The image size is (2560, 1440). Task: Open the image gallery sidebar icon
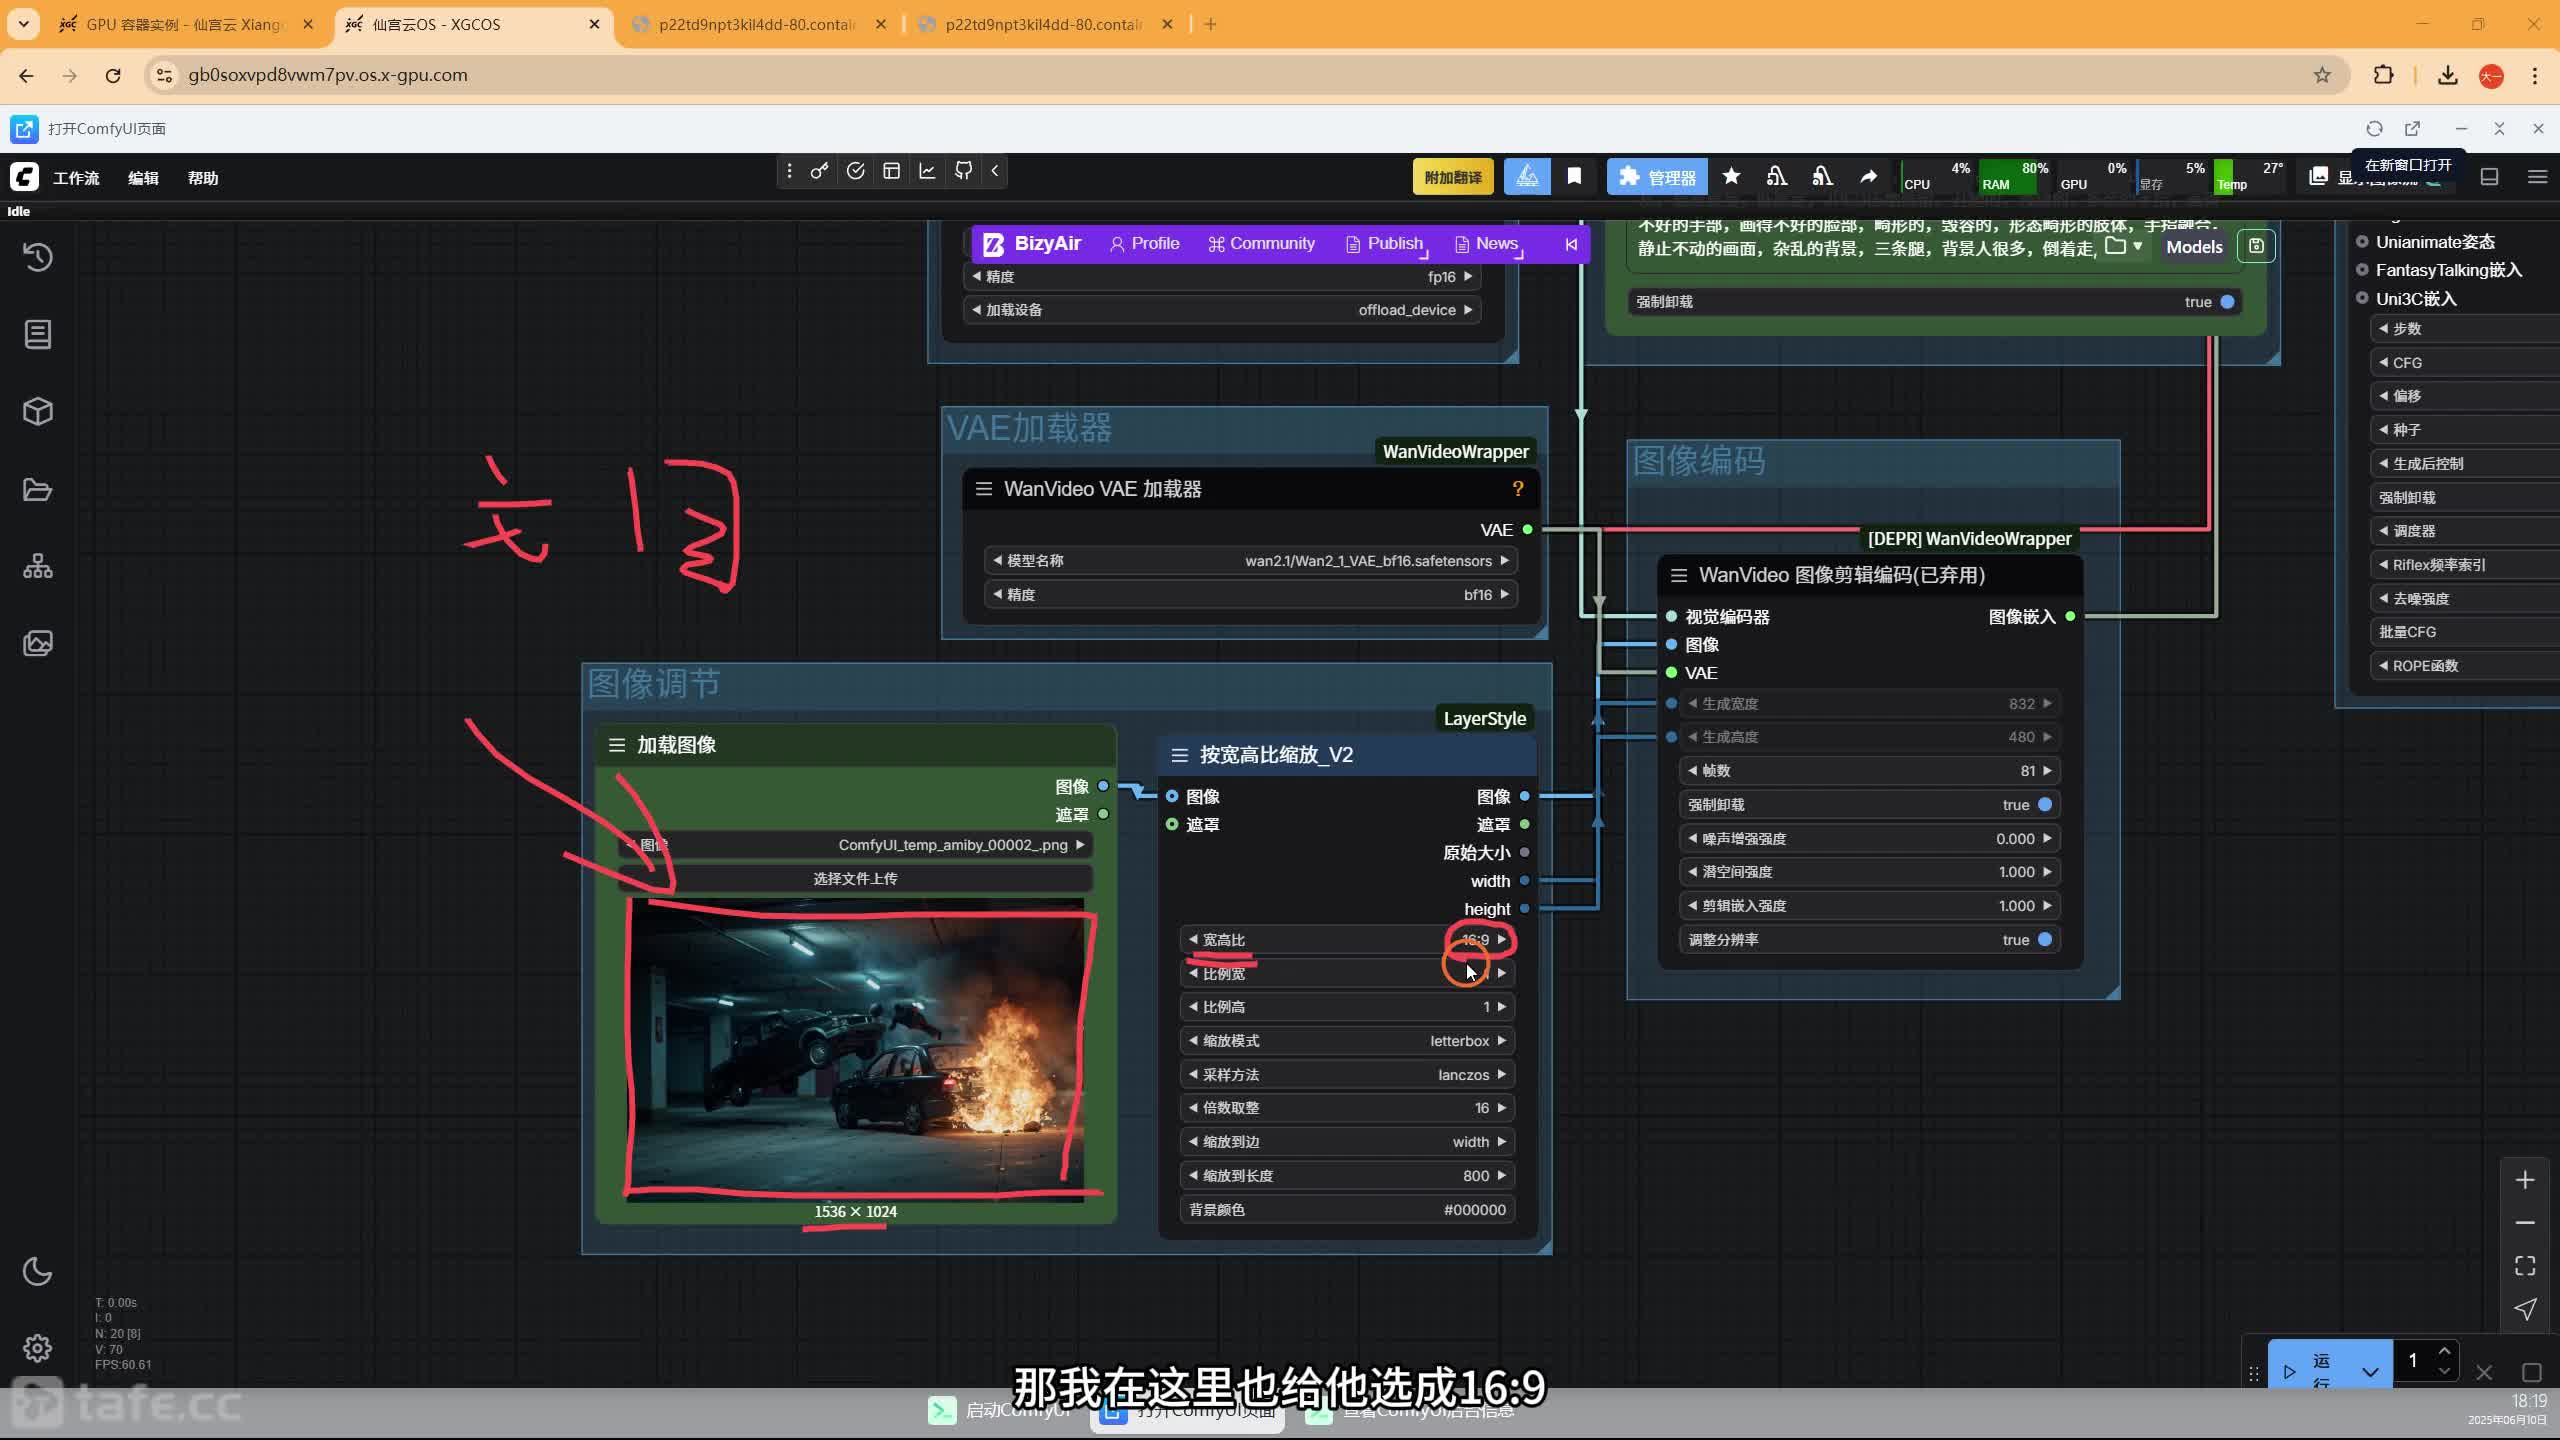(x=38, y=643)
